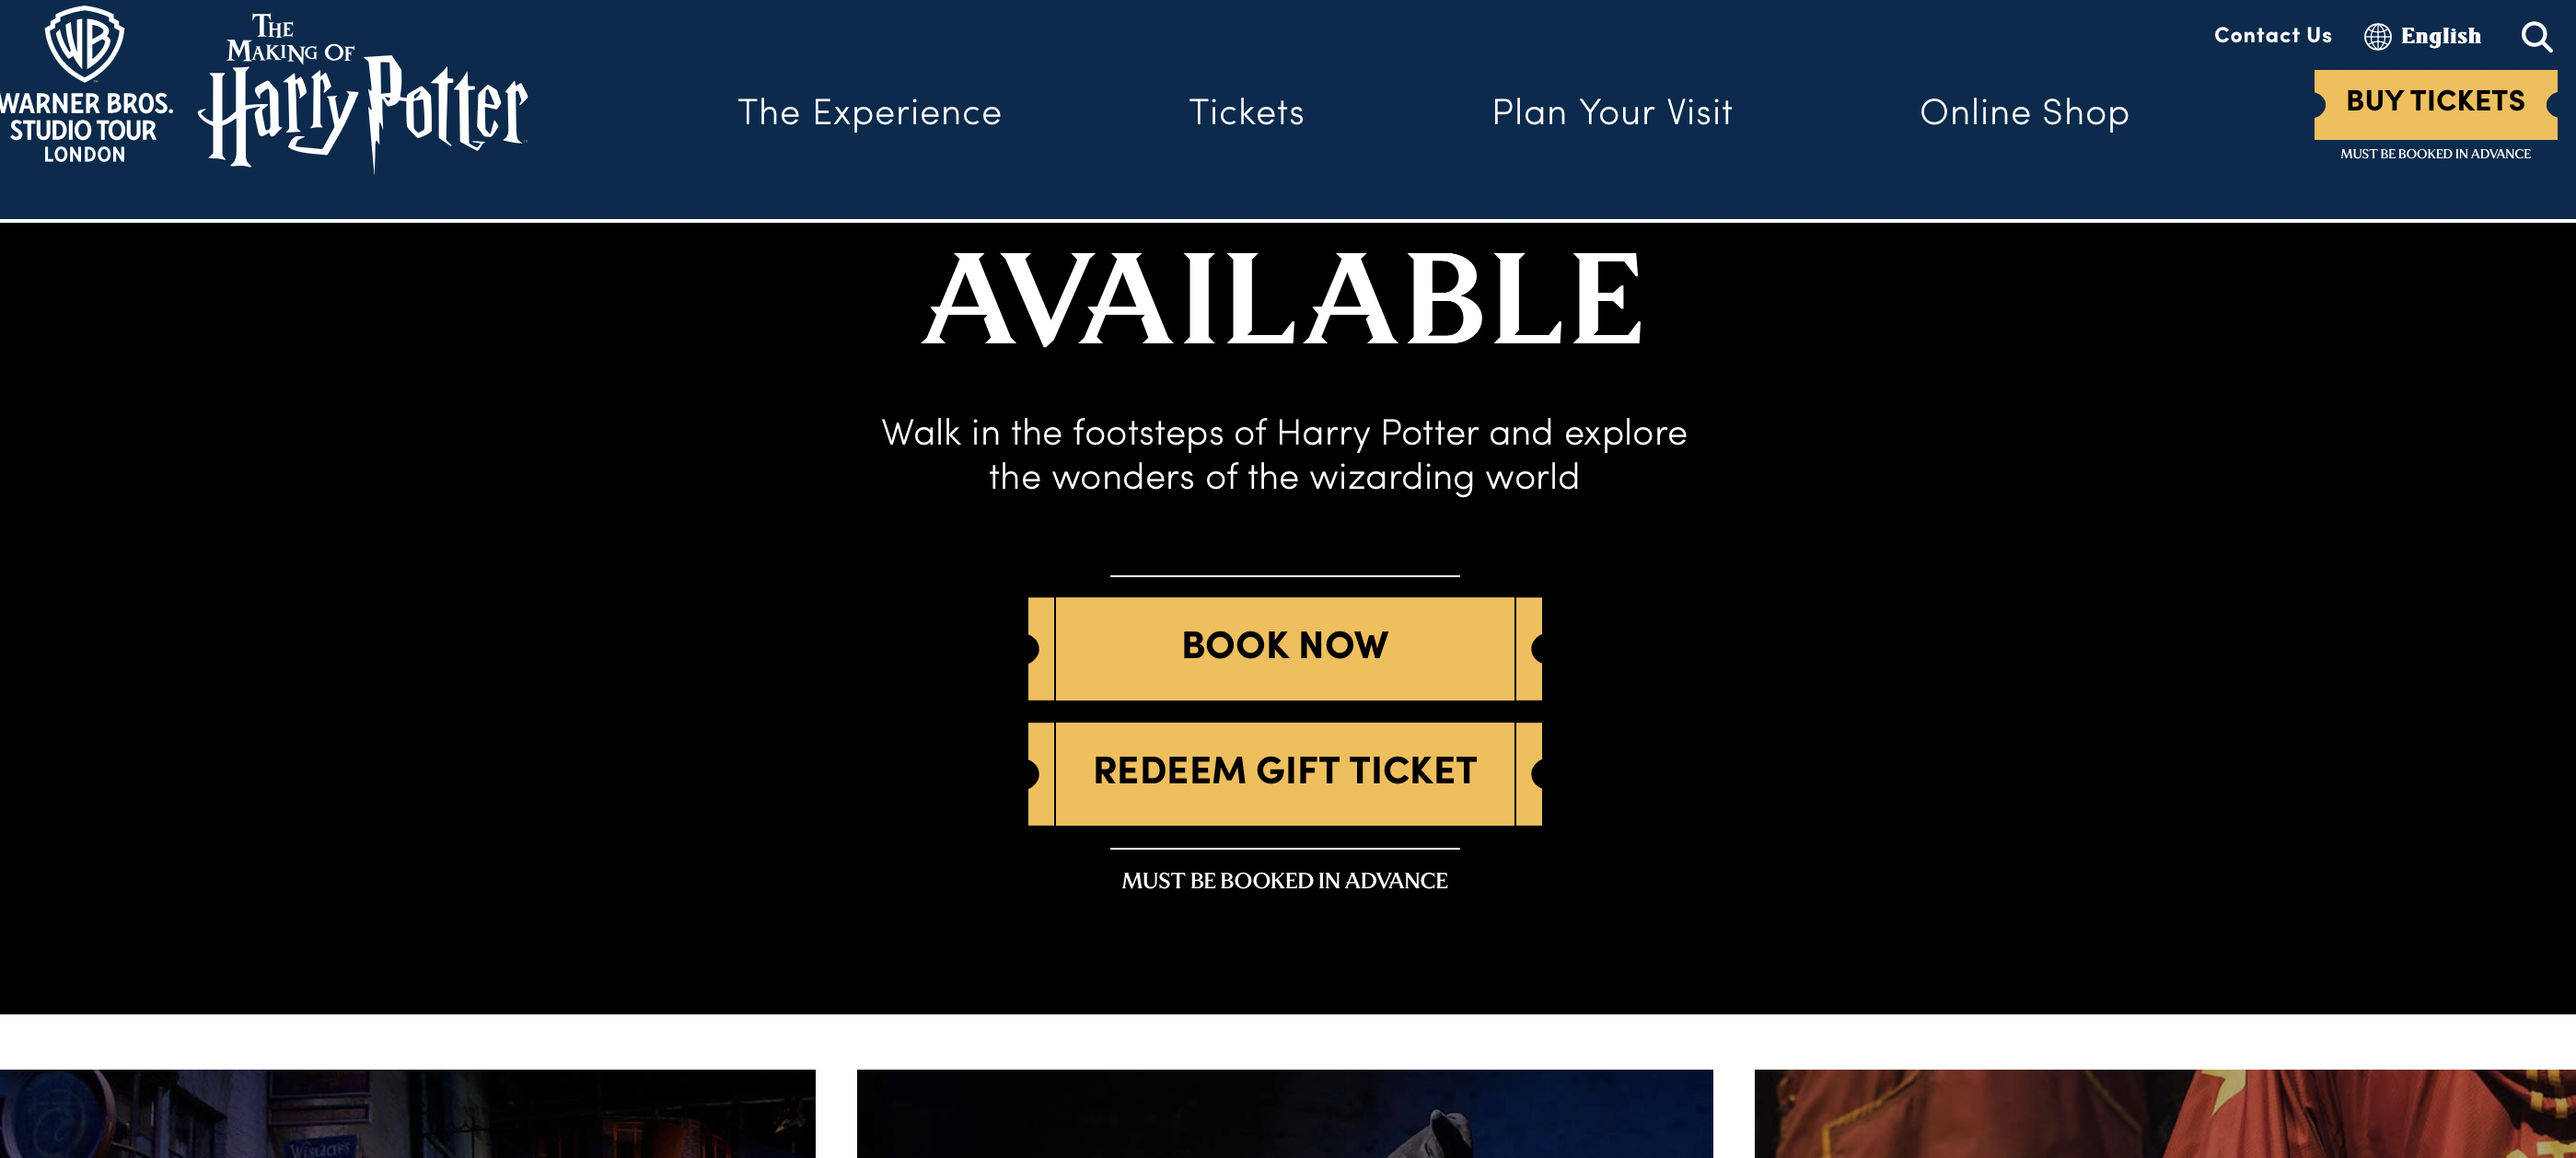This screenshot has height=1158, width=2576.
Task: Open the middle dark blue thumbnail
Action: click(1284, 1113)
